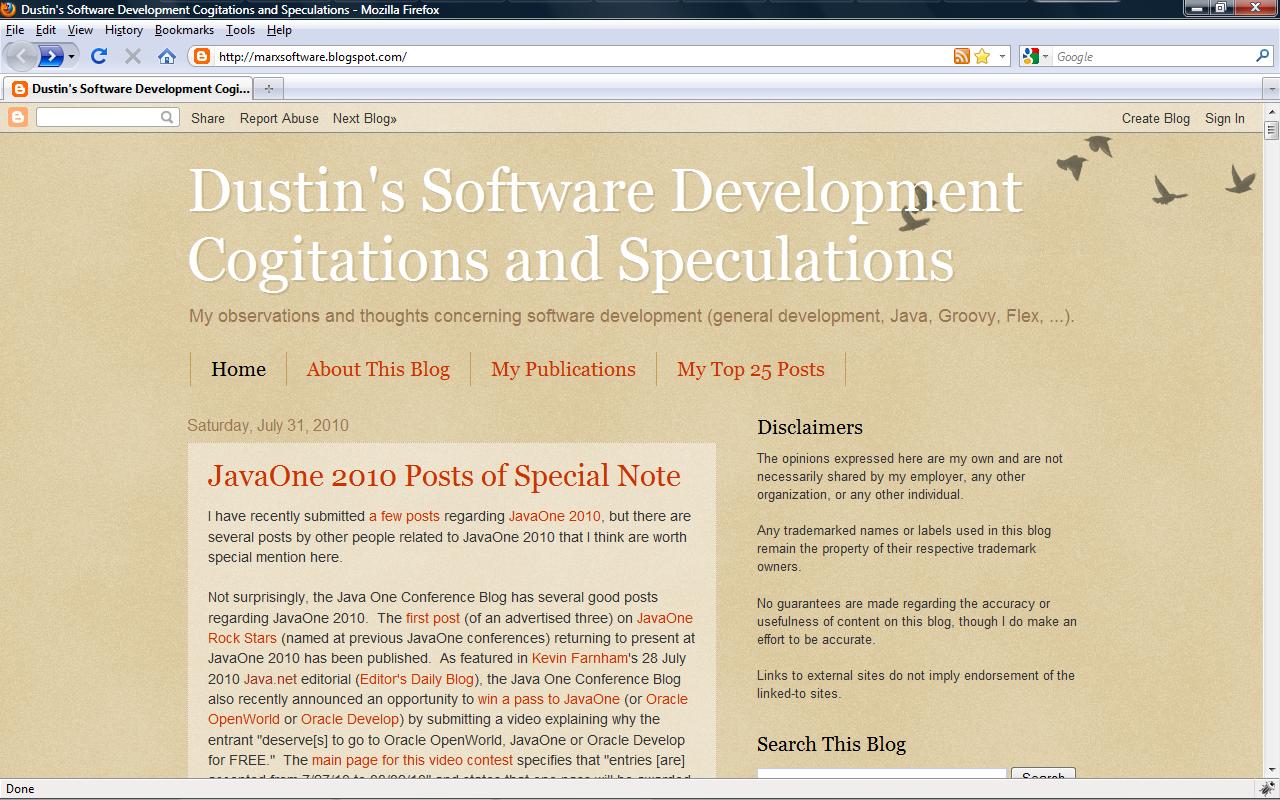This screenshot has height=800, width=1280.
Task: Click the Search This Blog heading
Action: (831, 744)
